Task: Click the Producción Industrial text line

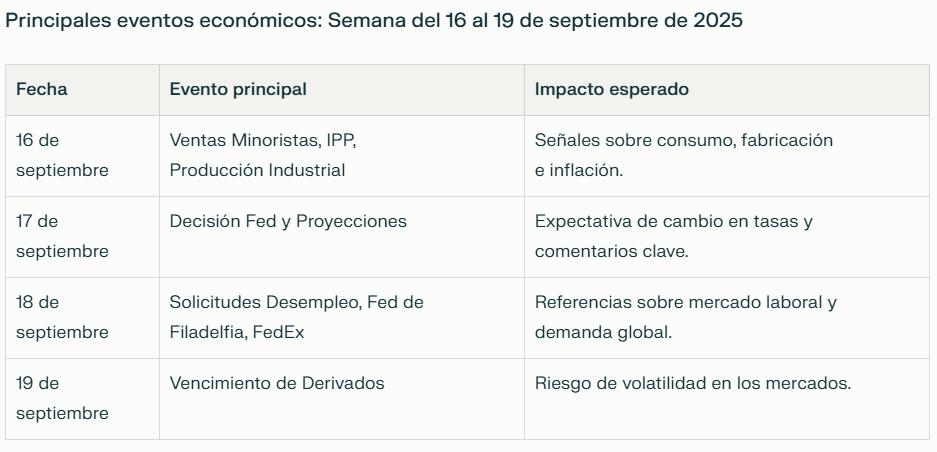Action: coord(258,170)
